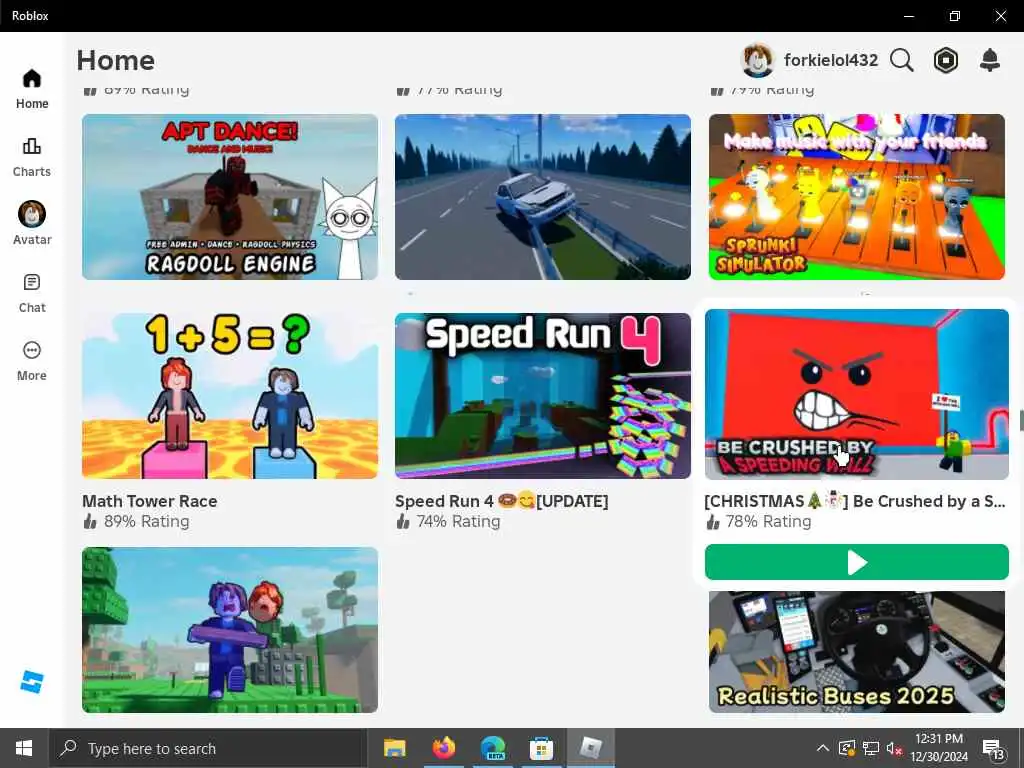Image resolution: width=1024 pixels, height=768 pixels.
Task: Open the Charts page
Action: click(32, 157)
